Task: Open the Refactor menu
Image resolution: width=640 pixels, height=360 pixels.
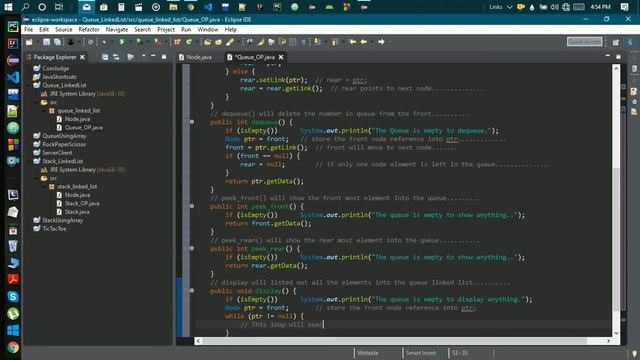Action: click(x=89, y=29)
